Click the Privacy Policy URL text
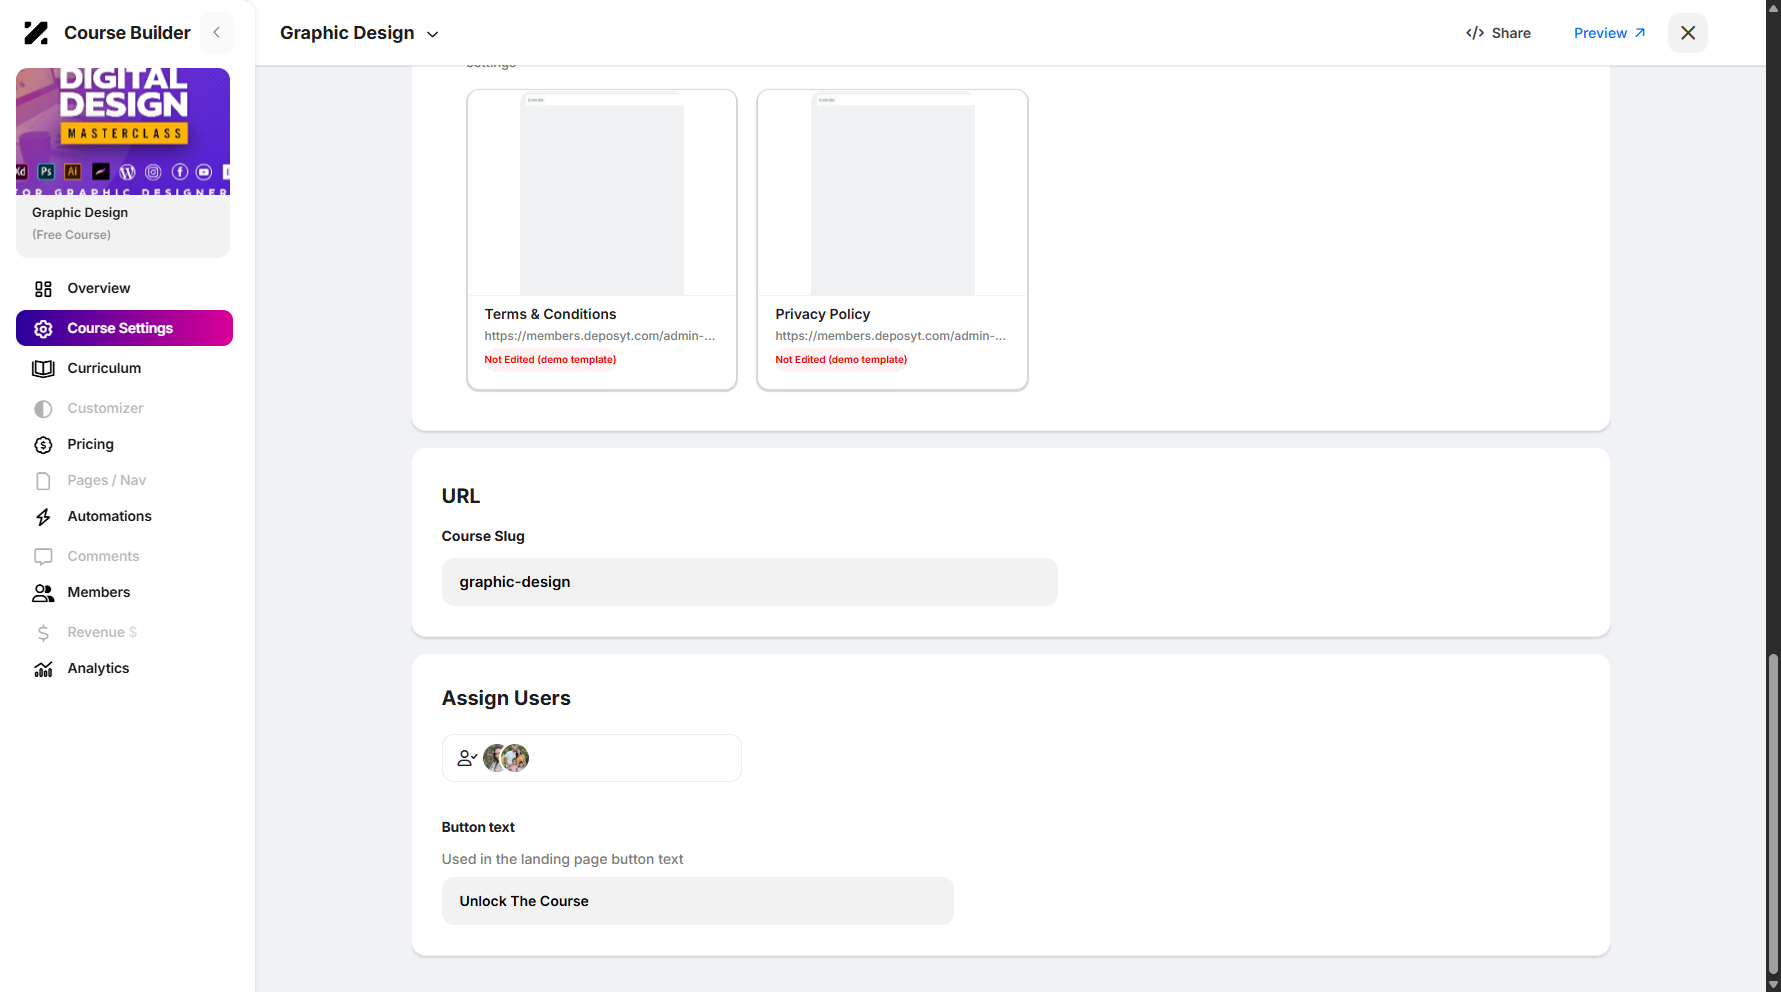1781x992 pixels. tap(890, 336)
